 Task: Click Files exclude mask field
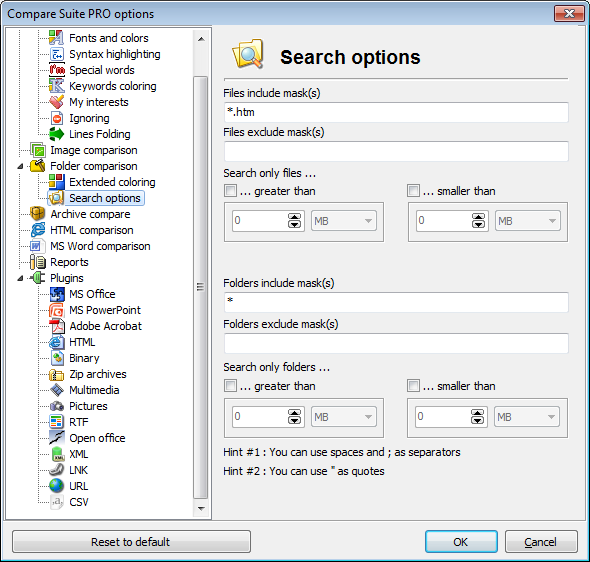coord(396,151)
